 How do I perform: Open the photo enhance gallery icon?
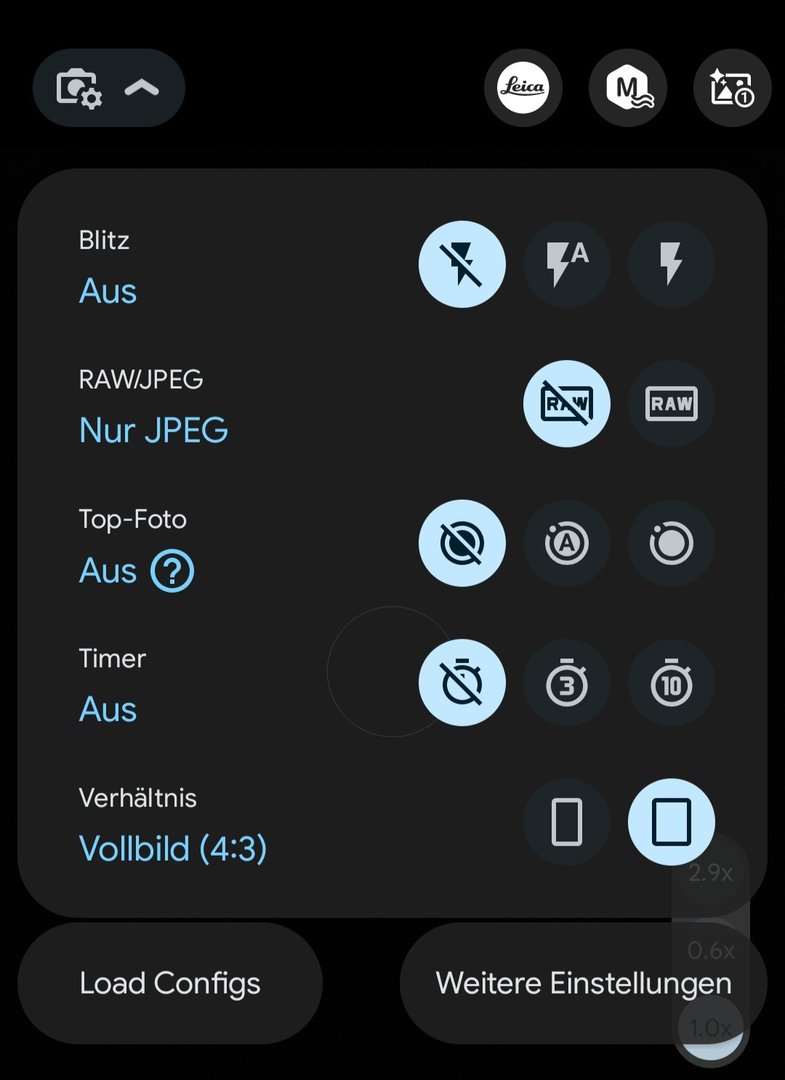[732, 88]
